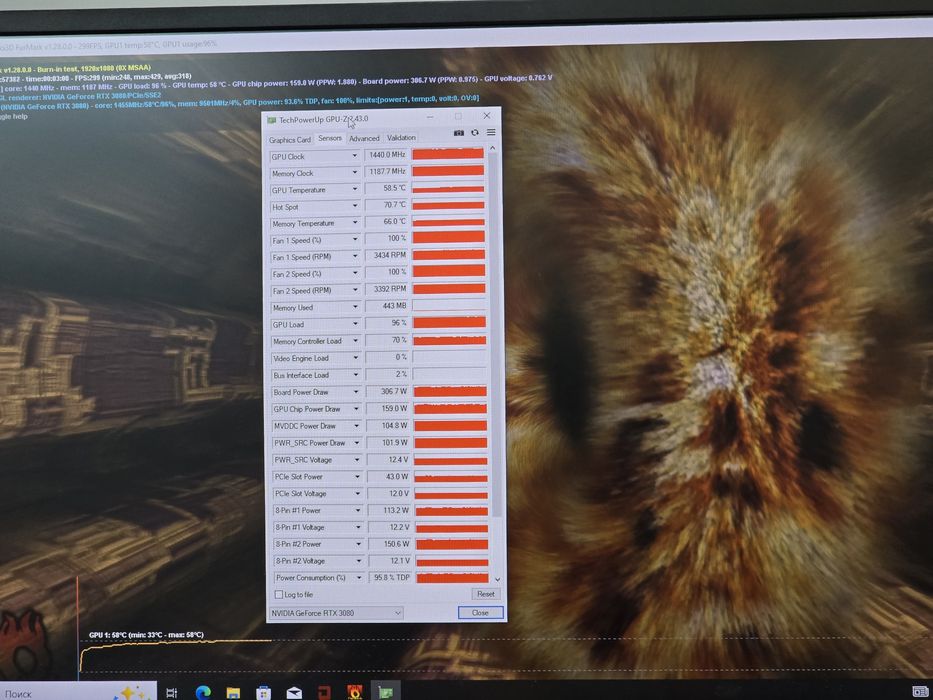Image resolution: width=933 pixels, height=700 pixels.
Task: Click the 70 % Memory Controller Load value
Action: pyautogui.click(x=387, y=340)
